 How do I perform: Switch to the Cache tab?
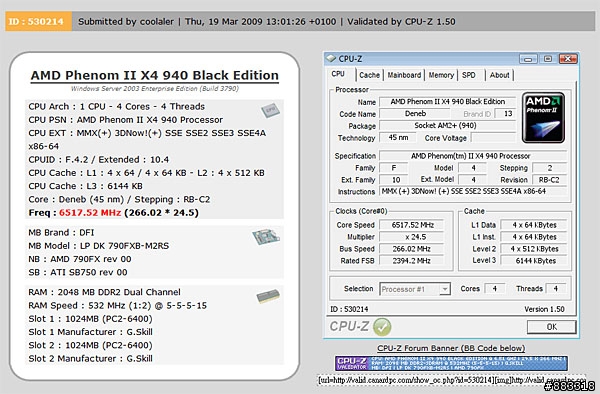[369, 75]
